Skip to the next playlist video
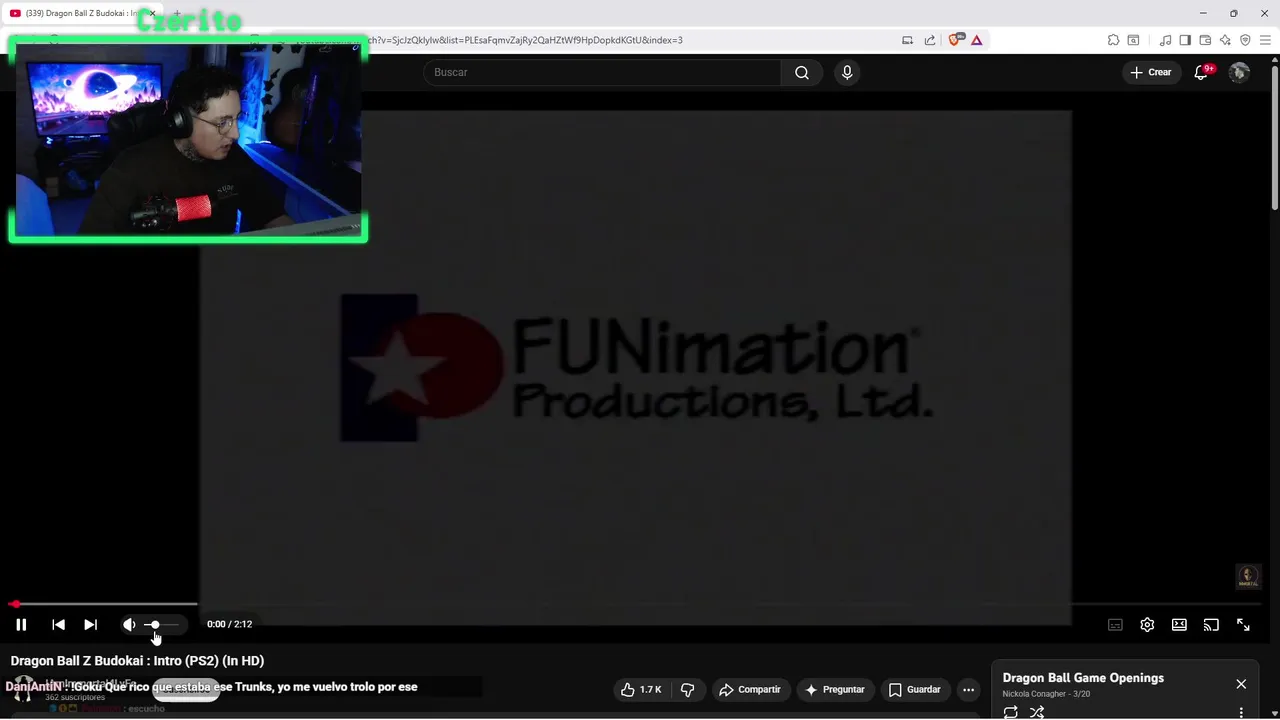Screen dimensions: 1280x720 coord(90,624)
